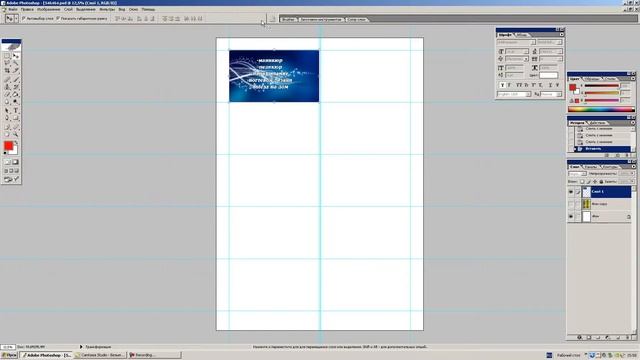This screenshot has height=360, width=640.
Task: Open the font size dropdown
Action: click(527, 51)
